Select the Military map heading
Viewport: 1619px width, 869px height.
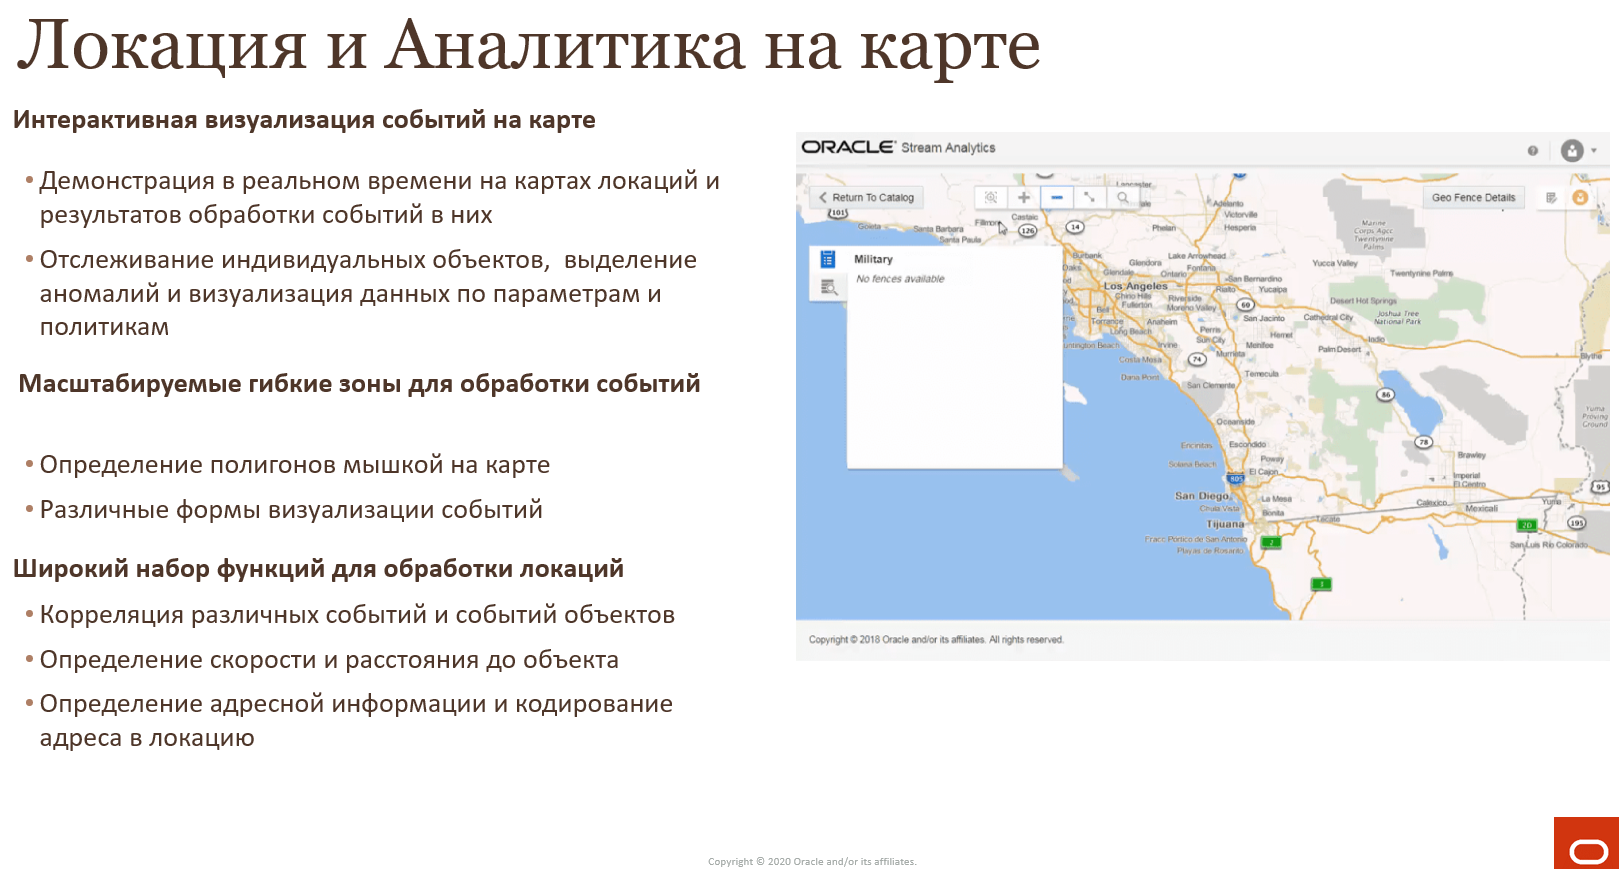pyautogui.click(x=873, y=259)
